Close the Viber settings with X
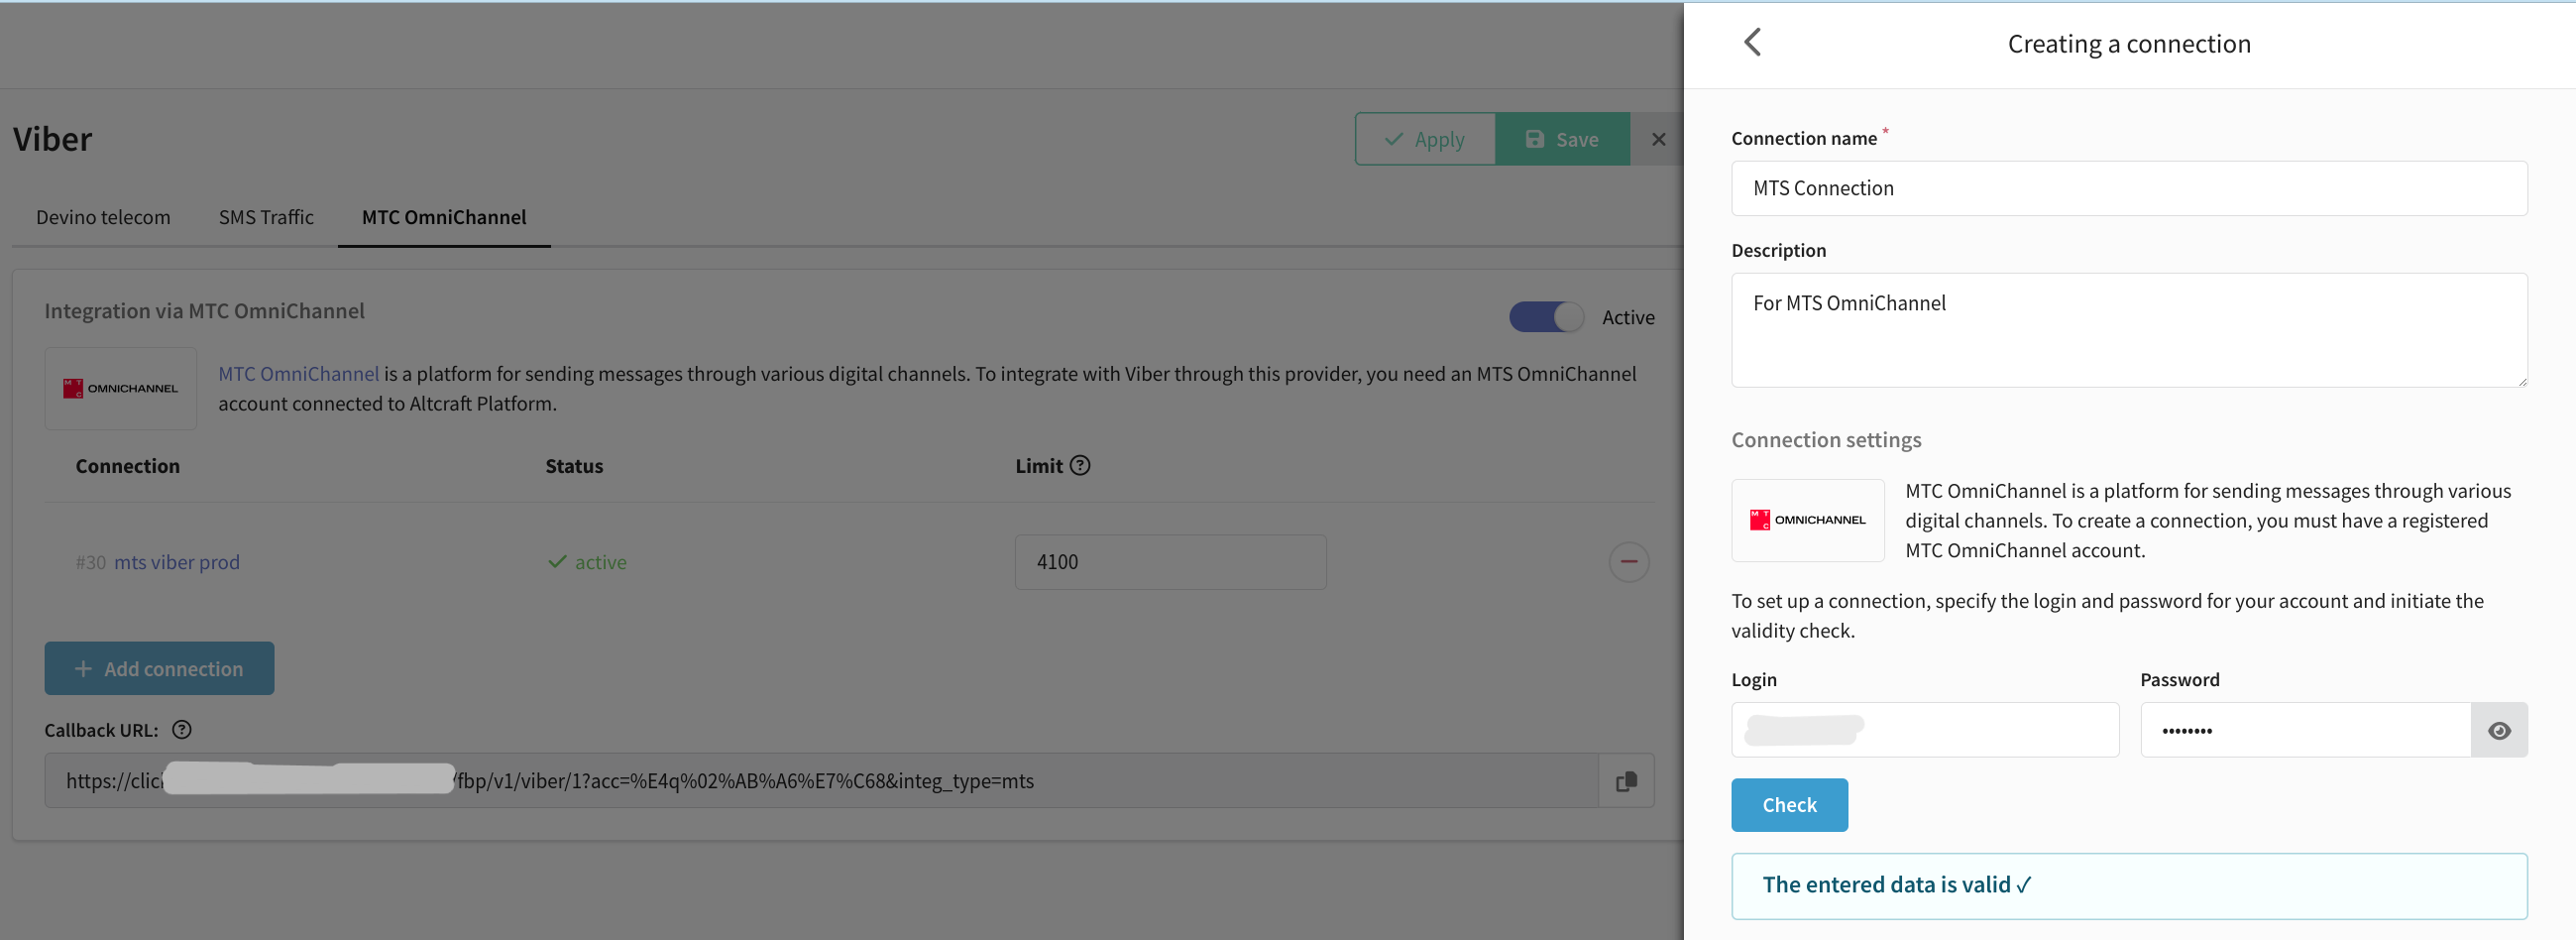The image size is (2576, 940). 1658,139
